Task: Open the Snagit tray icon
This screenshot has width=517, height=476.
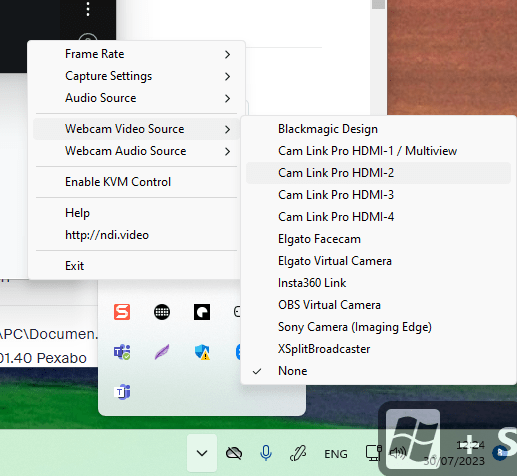Action: 122,312
